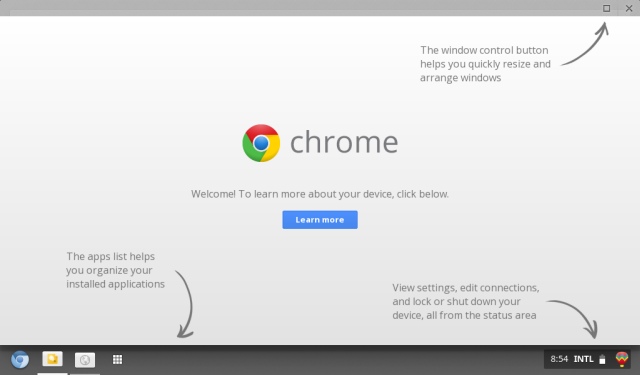640x375 pixels.
Task: Close the welcome window
Action: tap(629, 8)
